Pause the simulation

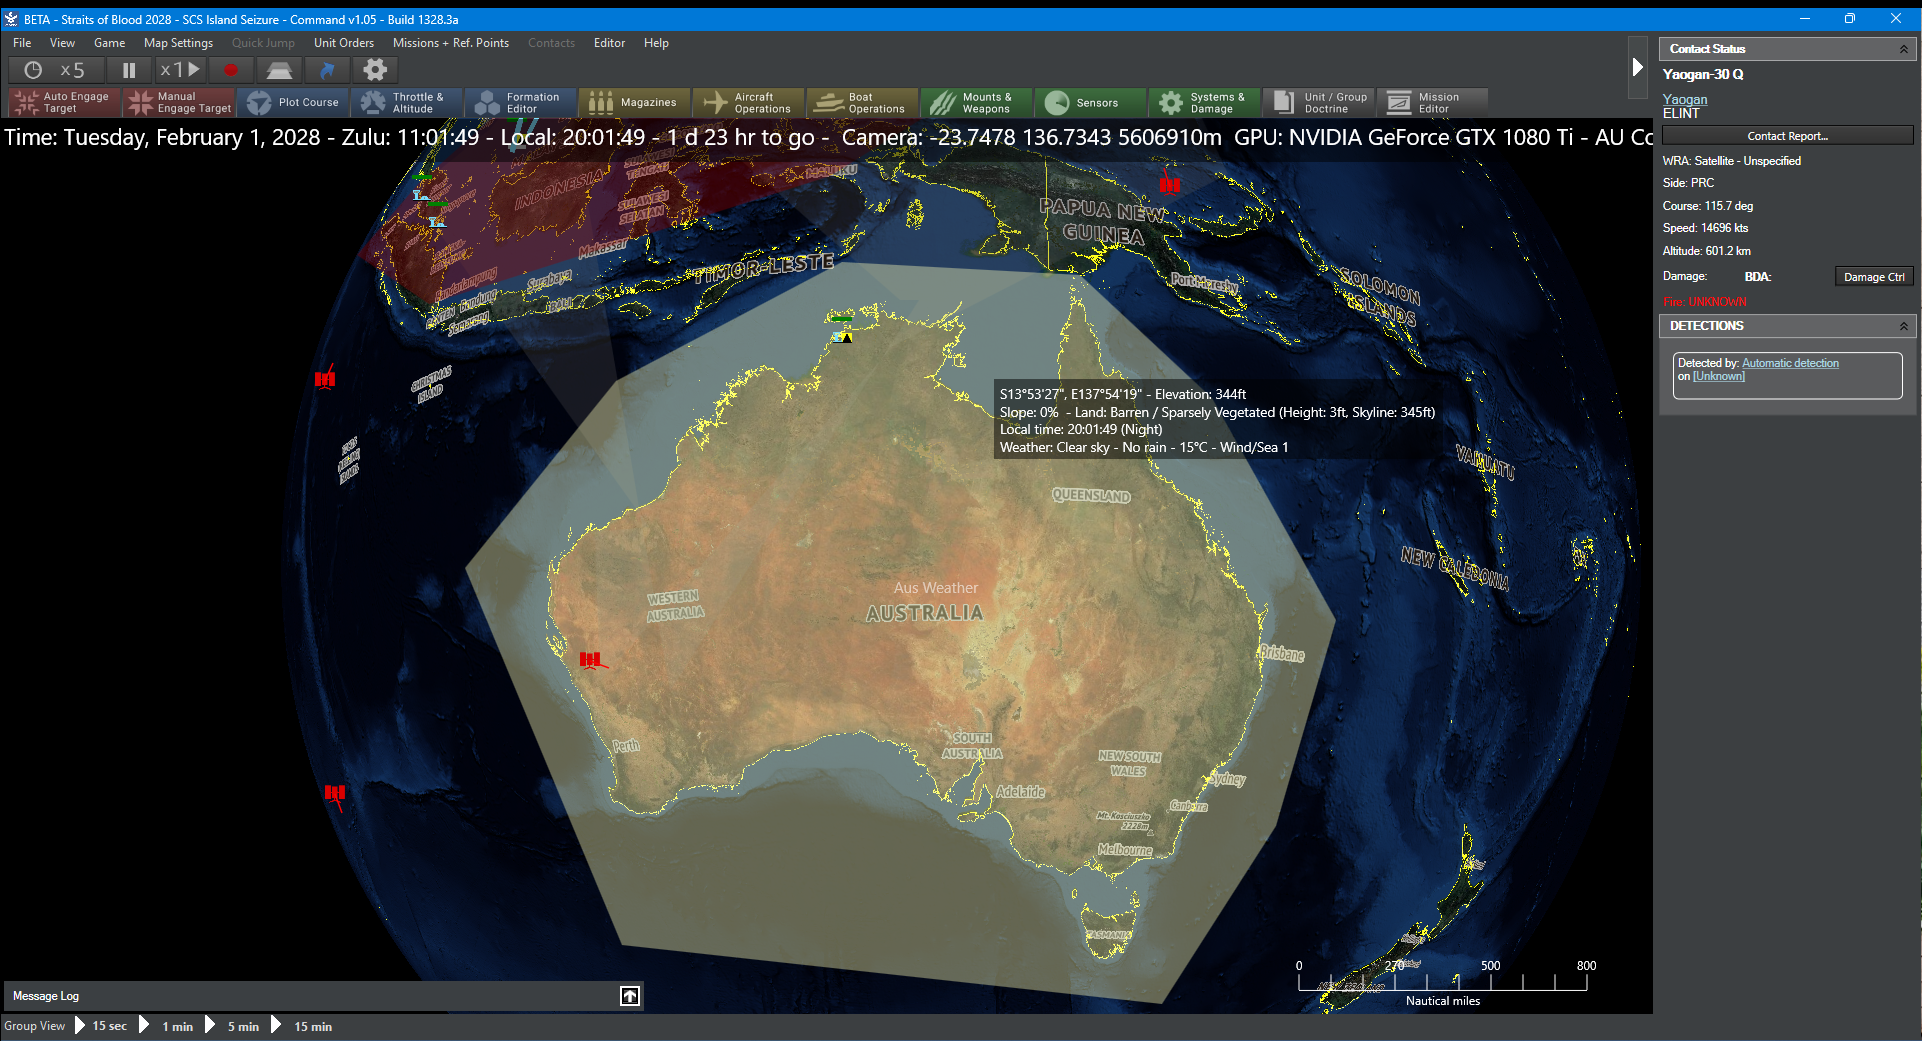point(129,70)
